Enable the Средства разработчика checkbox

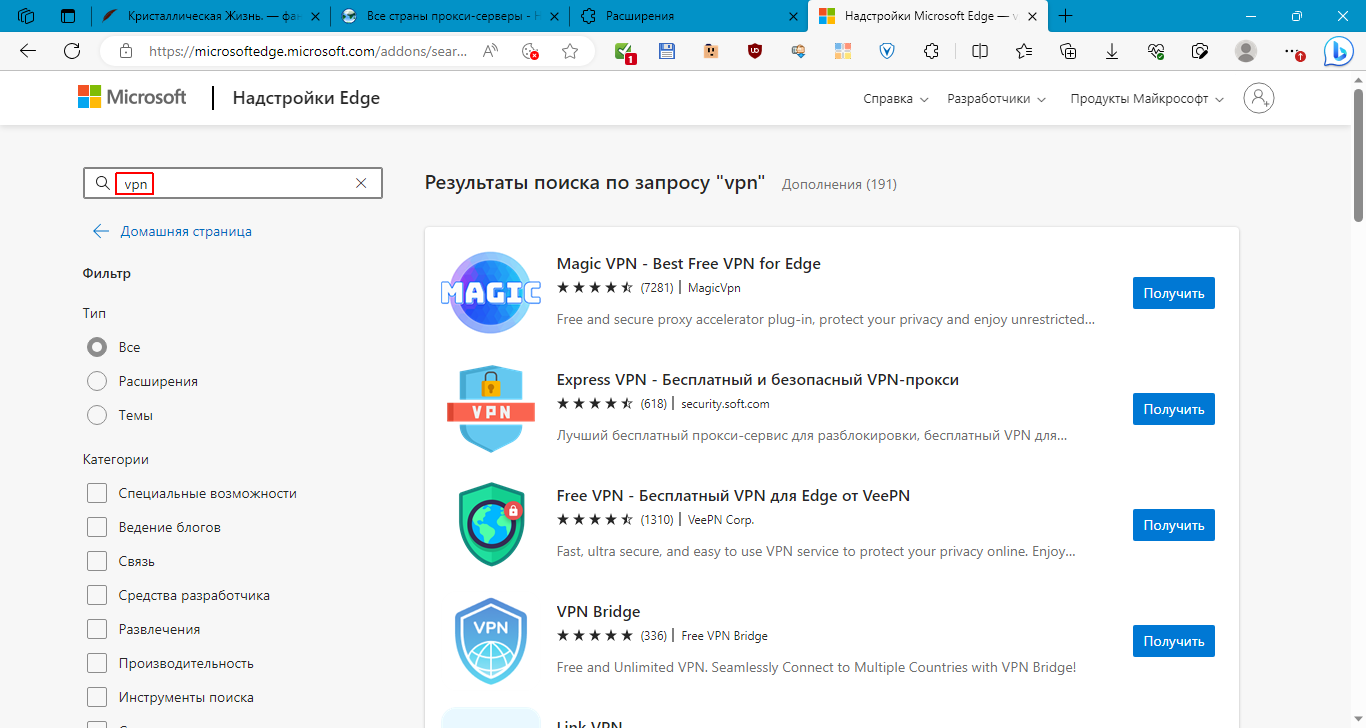coord(97,595)
